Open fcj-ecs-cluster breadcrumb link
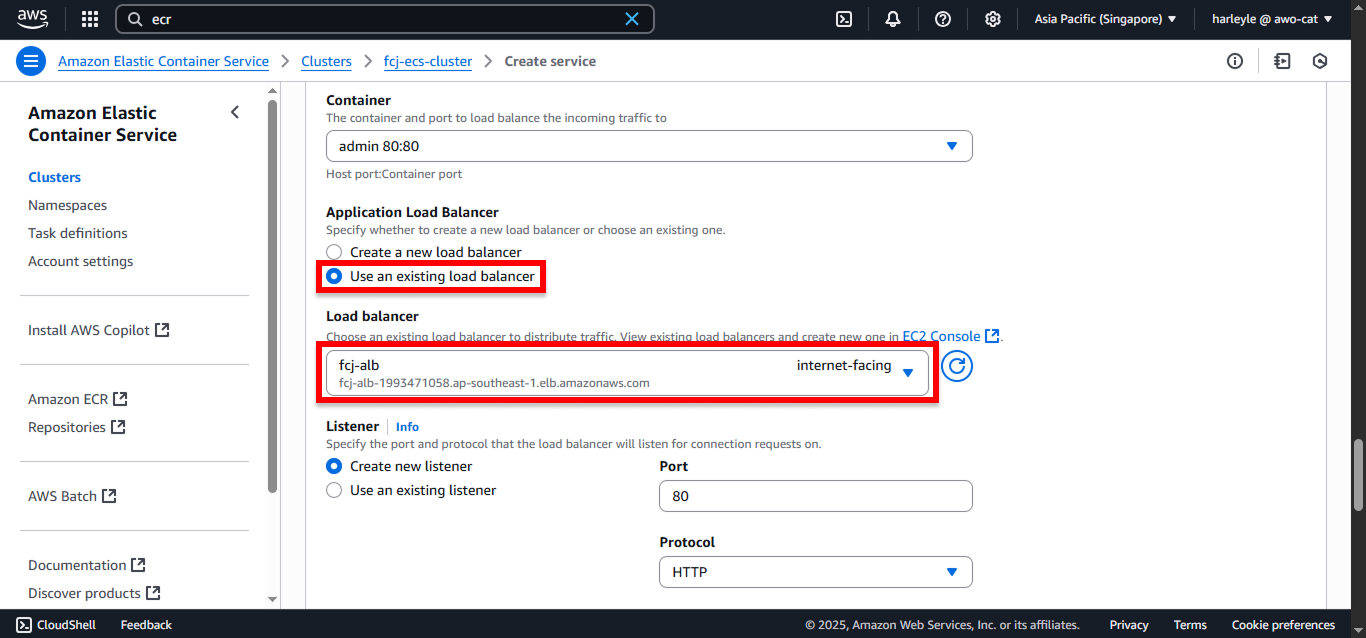The width and height of the screenshot is (1366, 638). [x=428, y=61]
